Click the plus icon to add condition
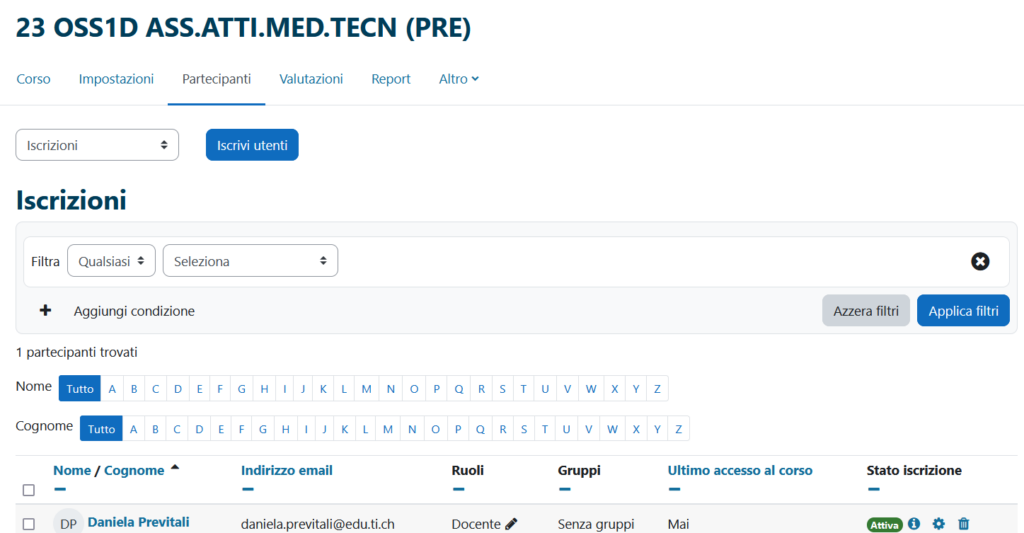This screenshot has height=533, width=1024. pos(45,310)
